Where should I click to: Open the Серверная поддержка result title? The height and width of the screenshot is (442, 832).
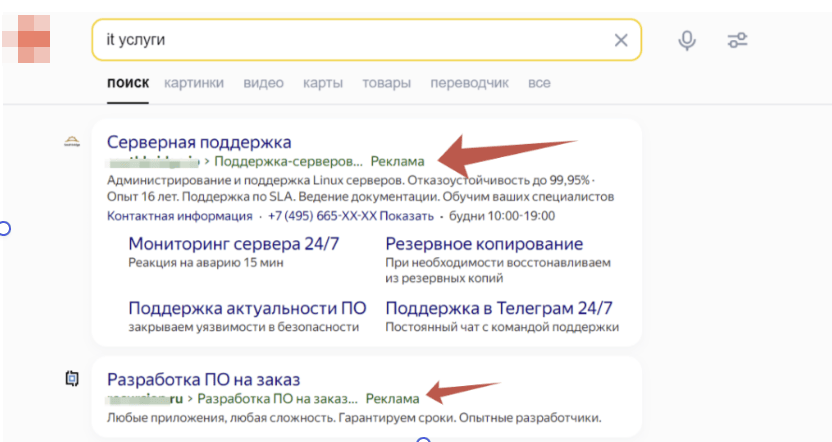point(199,142)
